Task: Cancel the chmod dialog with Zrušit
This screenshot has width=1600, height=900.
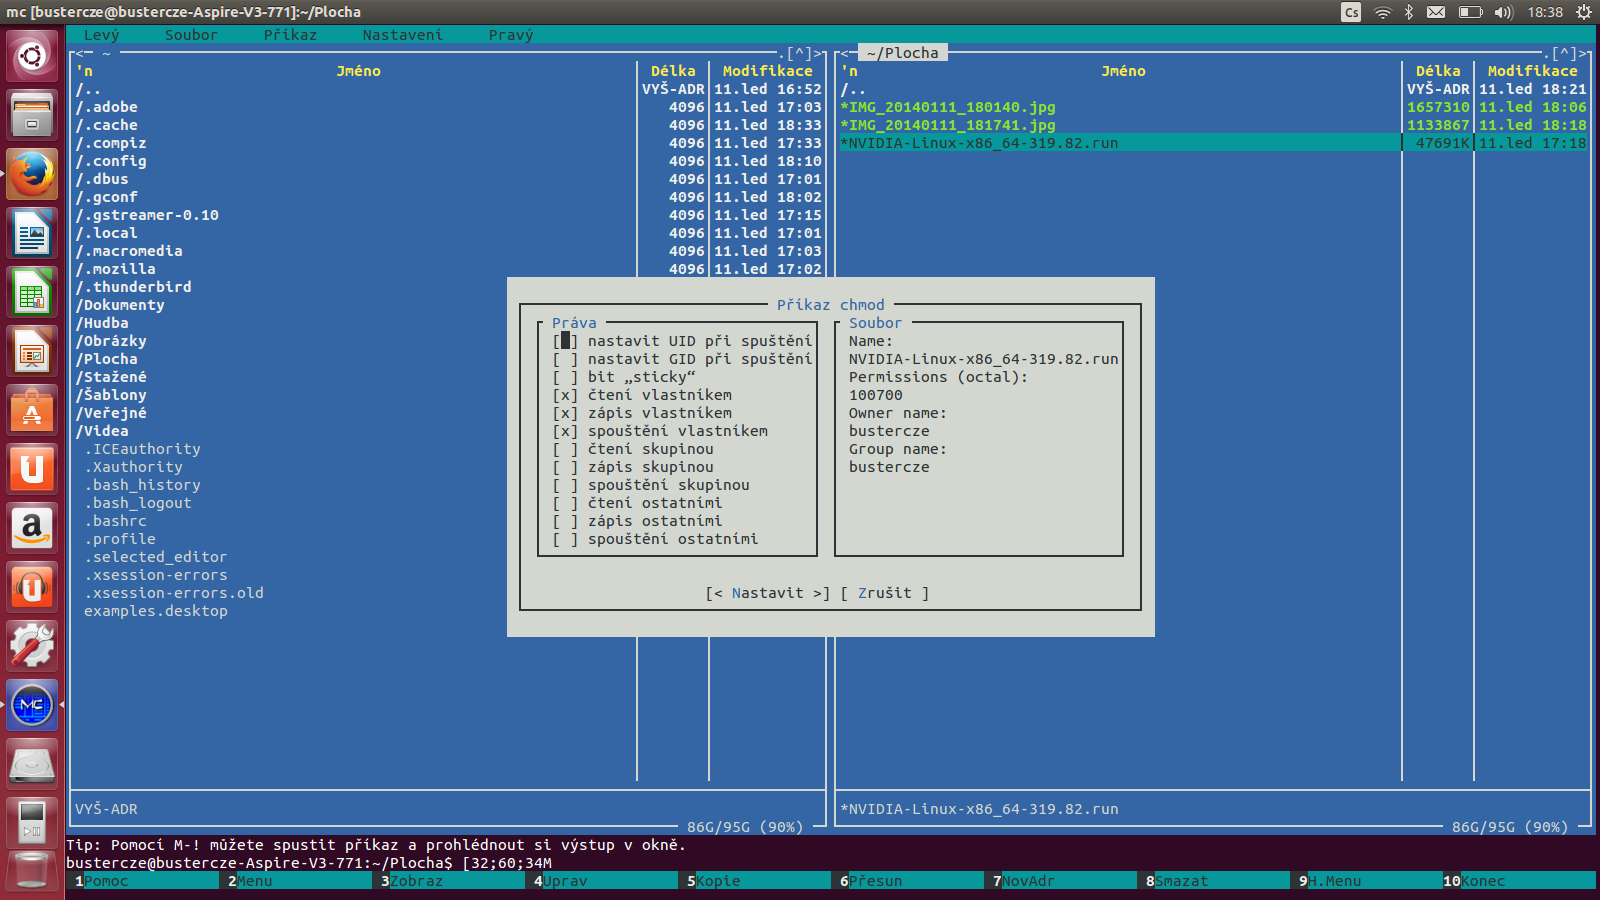Action: [x=884, y=593]
